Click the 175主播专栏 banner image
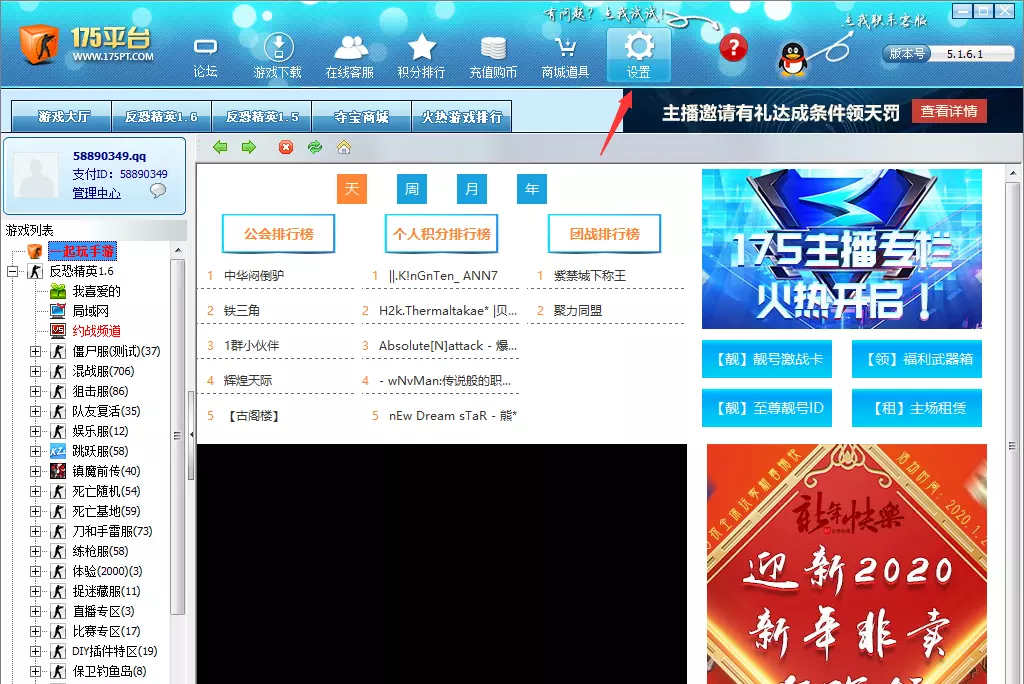The width and height of the screenshot is (1024, 684). pyautogui.click(x=842, y=249)
